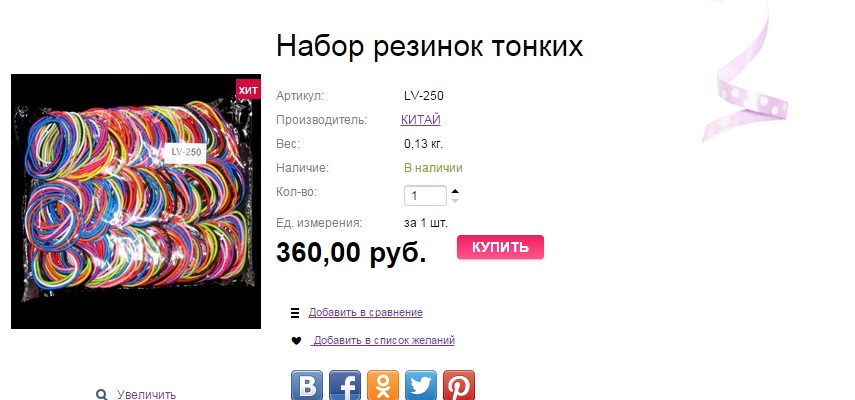Click the ХИТ badge on photo
Screen dimensions: 855x400
click(248, 90)
